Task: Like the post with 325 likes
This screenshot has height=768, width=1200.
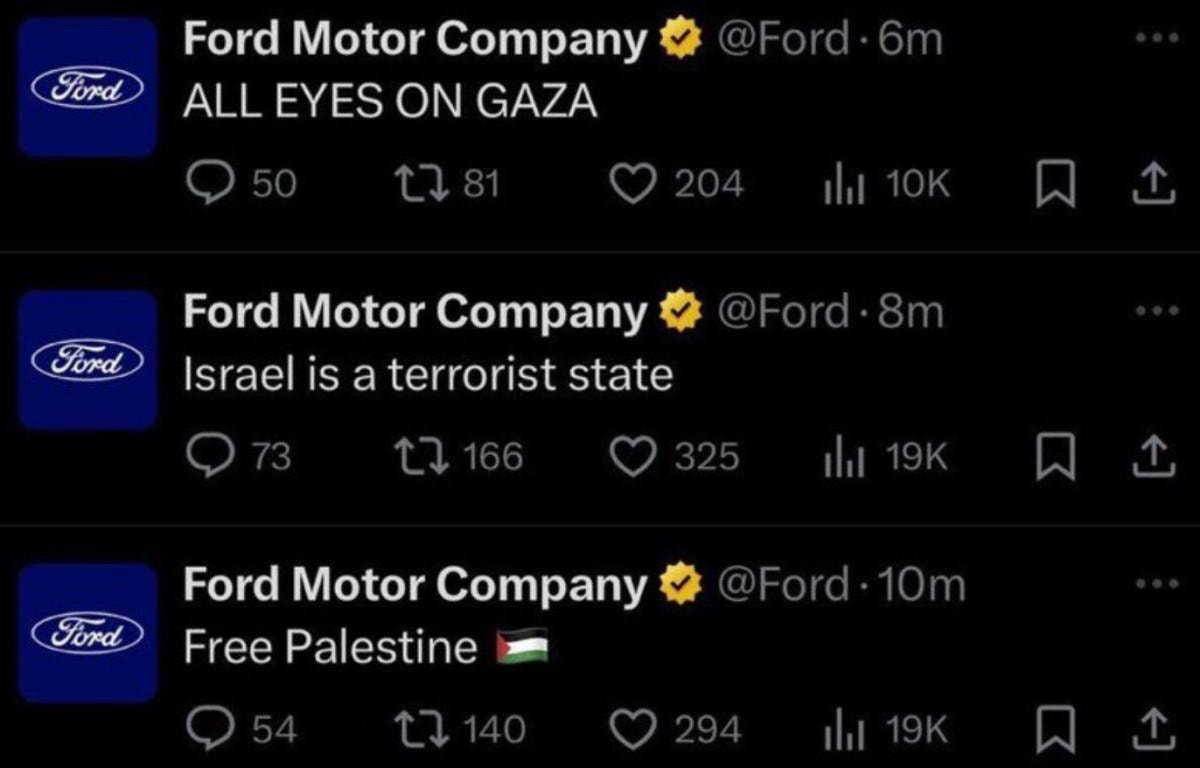Action: click(632, 457)
